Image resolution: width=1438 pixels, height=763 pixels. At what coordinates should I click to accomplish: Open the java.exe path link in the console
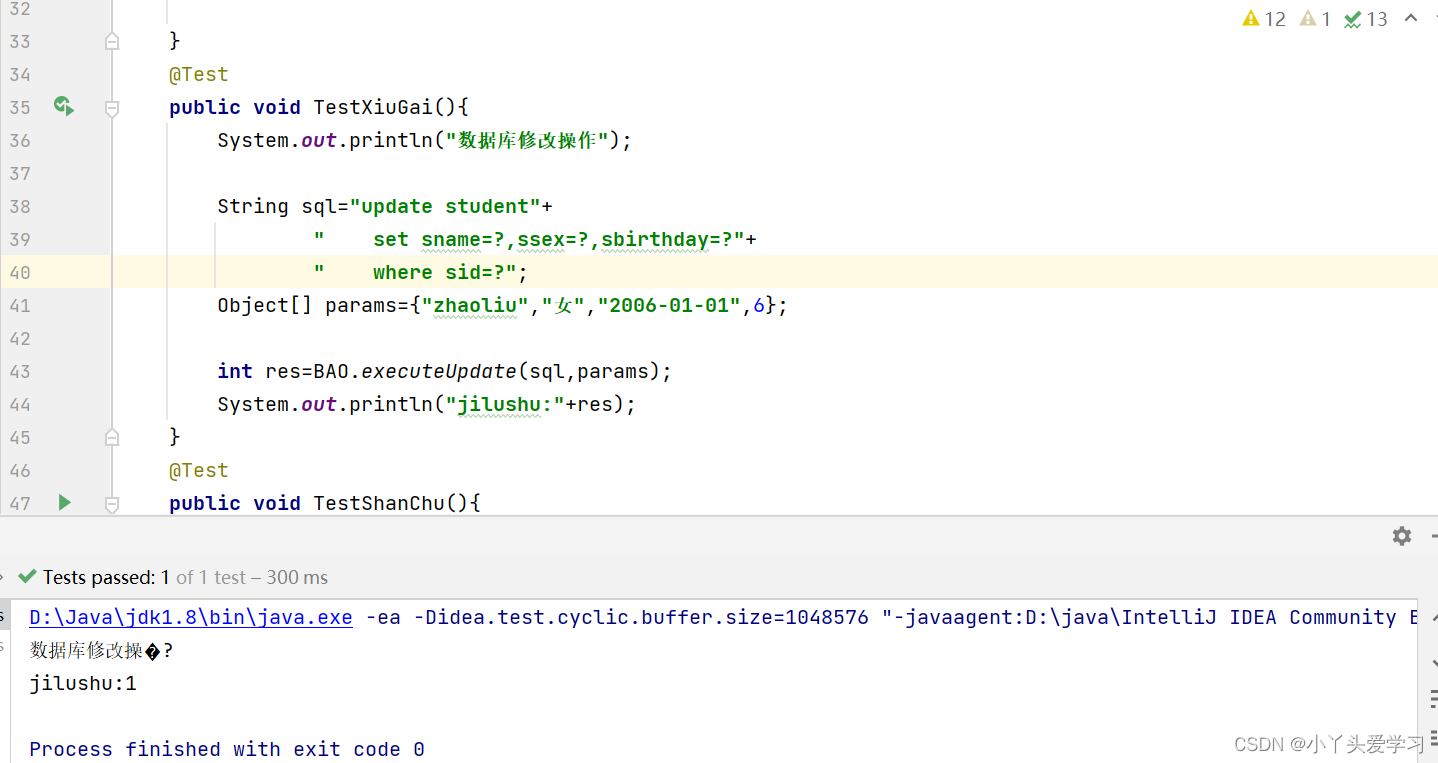point(191,617)
